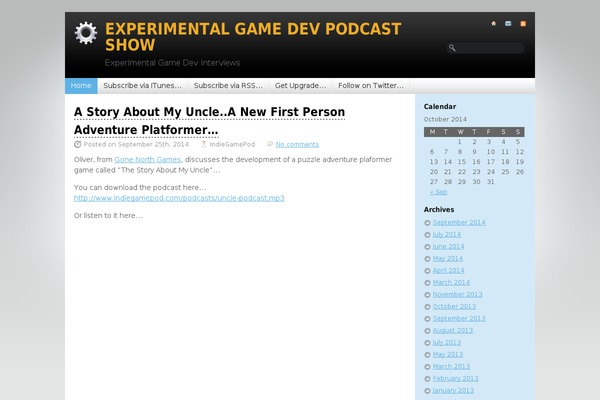The width and height of the screenshot is (600, 400).
Task: Open May 2013 archive
Action: (x=448, y=355)
